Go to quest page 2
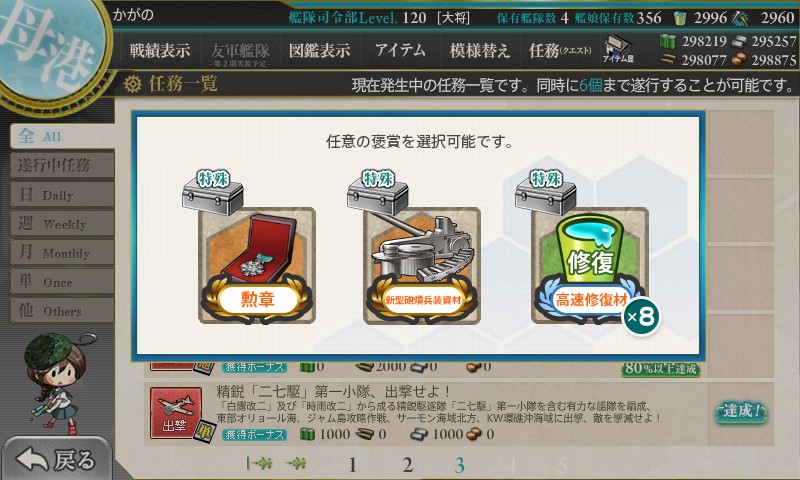The image size is (800, 480). (x=407, y=465)
